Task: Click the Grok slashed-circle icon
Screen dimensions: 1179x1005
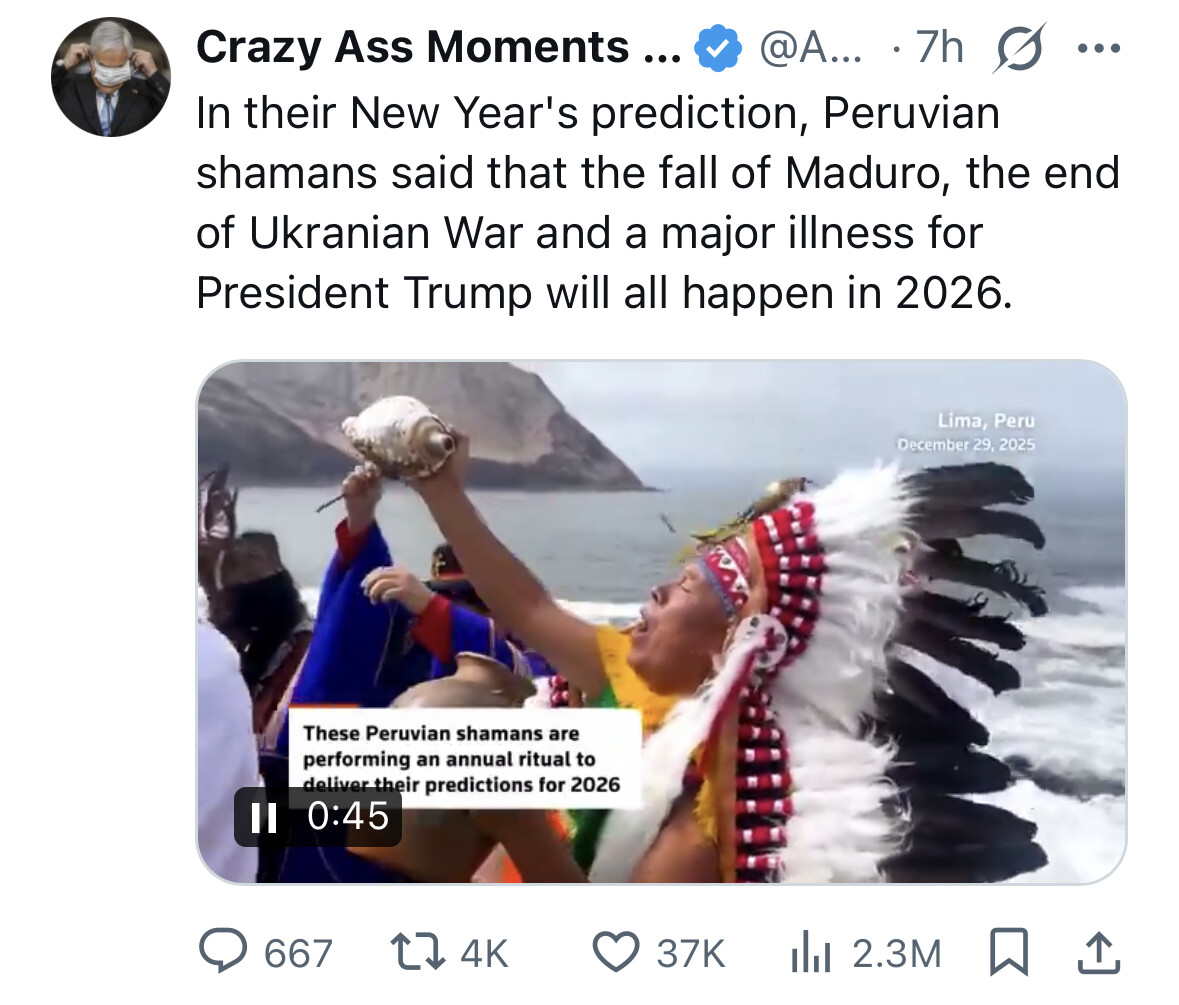Action: point(1018,47)
